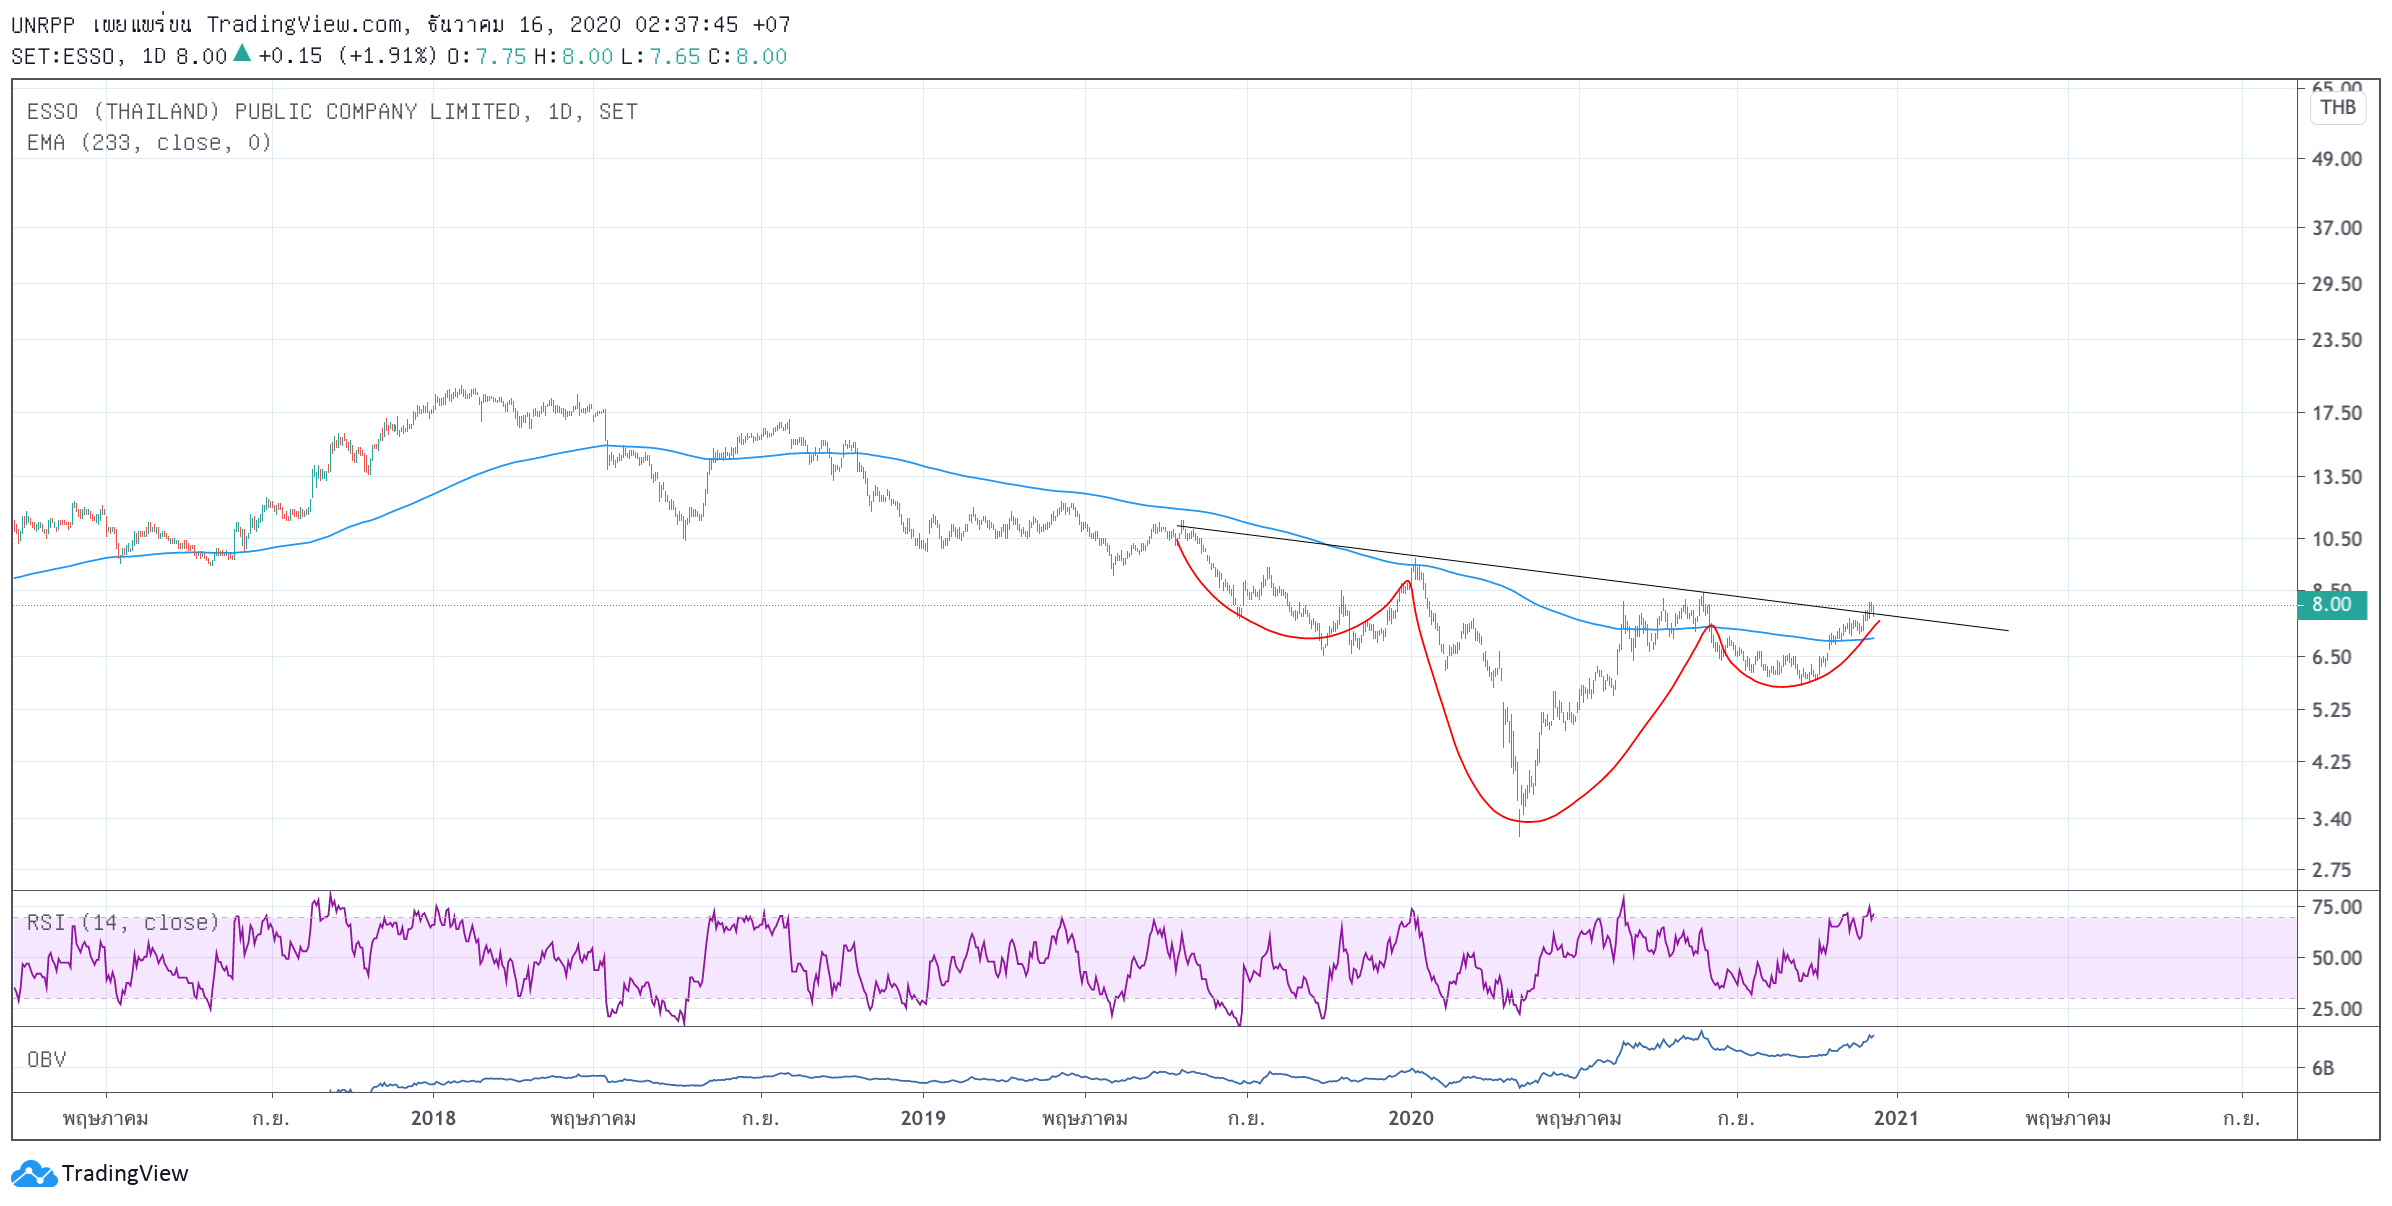Click the 2018 label on time axis
The image size is (2392, 1206).
[433, 1118]
